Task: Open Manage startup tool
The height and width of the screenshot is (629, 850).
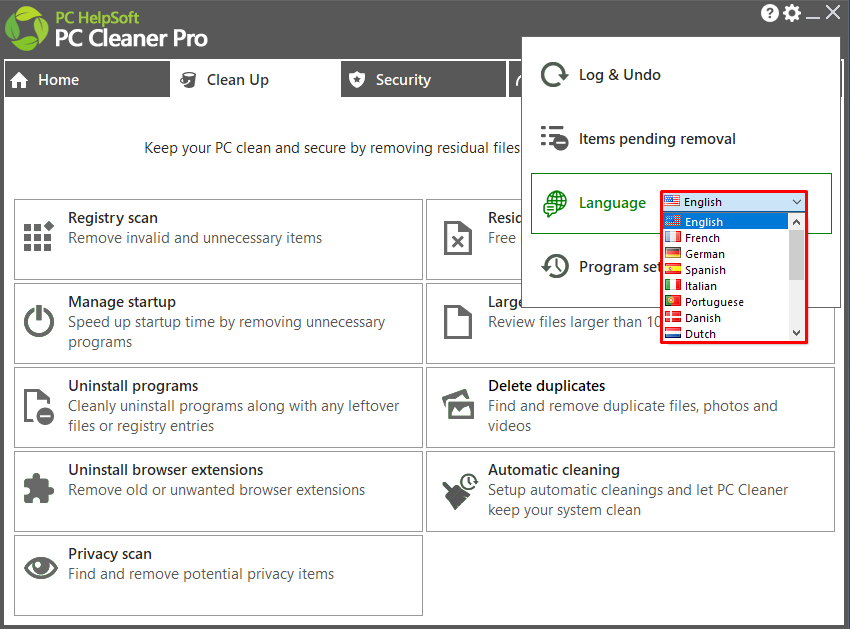Action: 218,324
